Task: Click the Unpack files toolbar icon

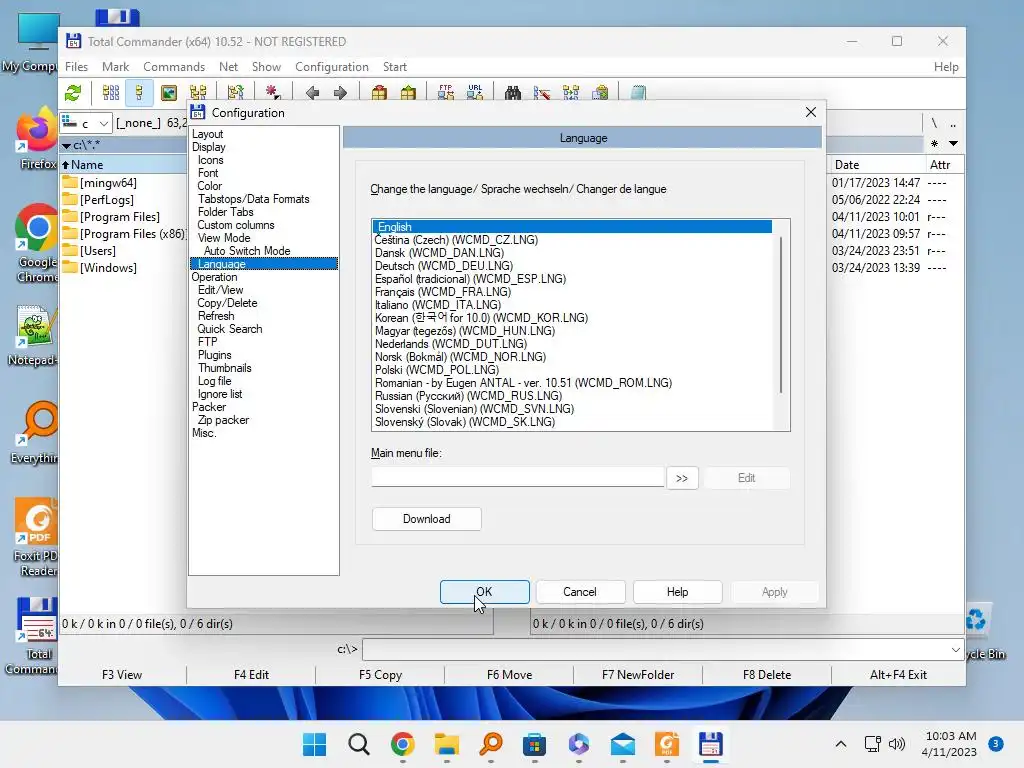Action: pos(408,93)
